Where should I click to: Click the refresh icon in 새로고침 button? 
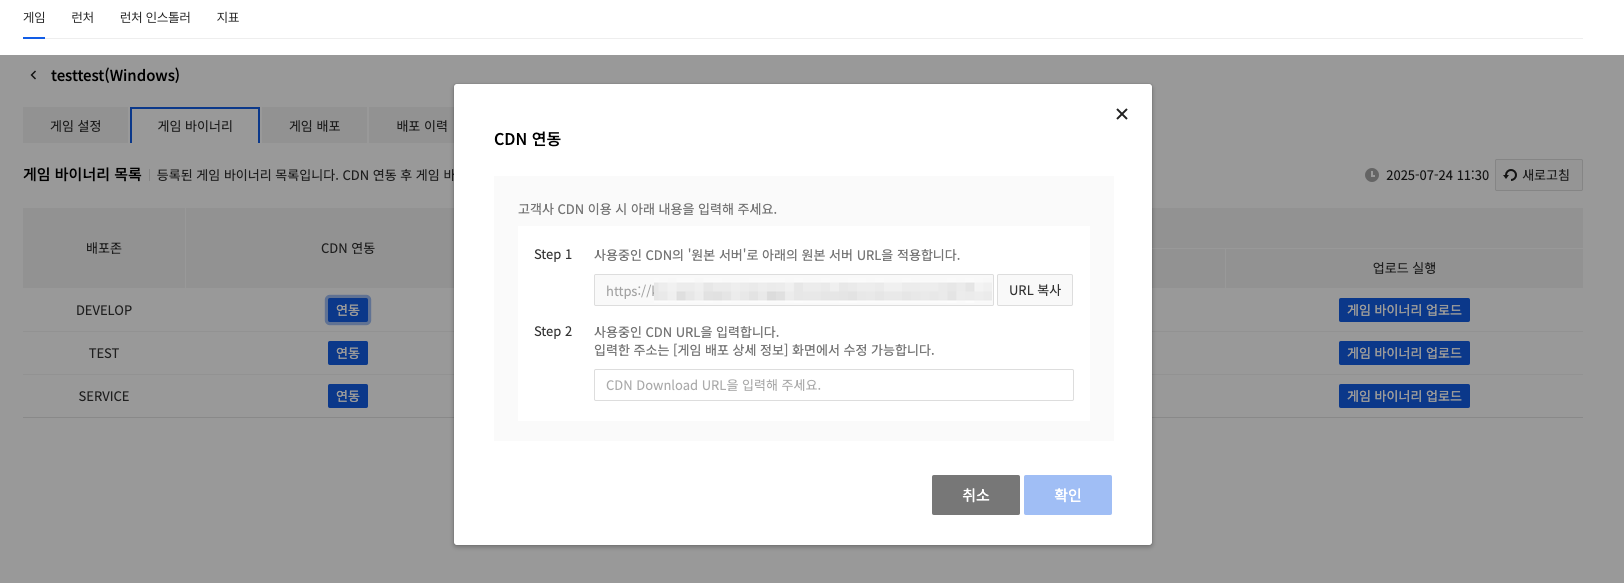tap(1510, 175)
